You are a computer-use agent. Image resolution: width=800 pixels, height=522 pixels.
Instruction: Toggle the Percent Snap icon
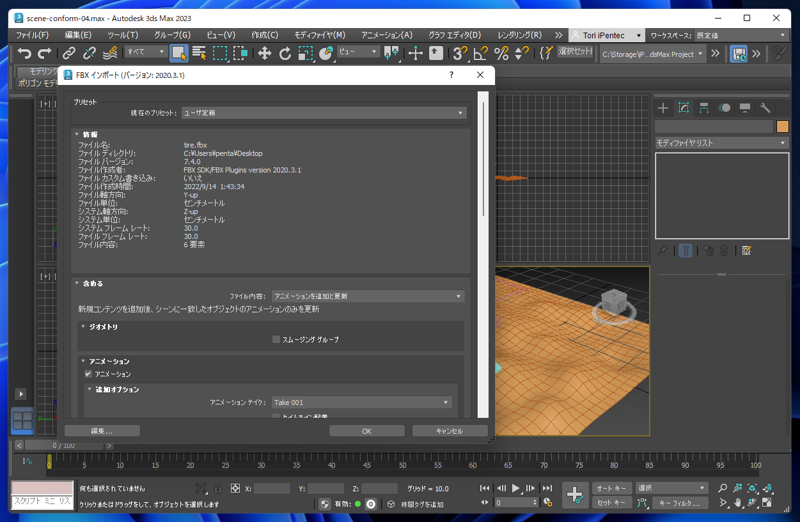[501, 53]
